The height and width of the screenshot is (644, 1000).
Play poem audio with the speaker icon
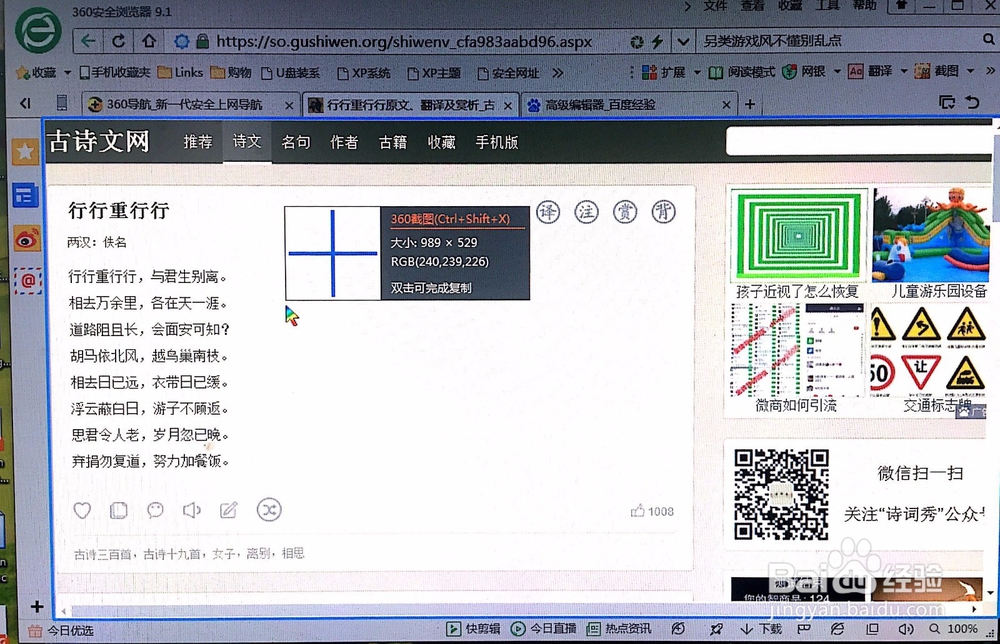click(x=192, y=510)
